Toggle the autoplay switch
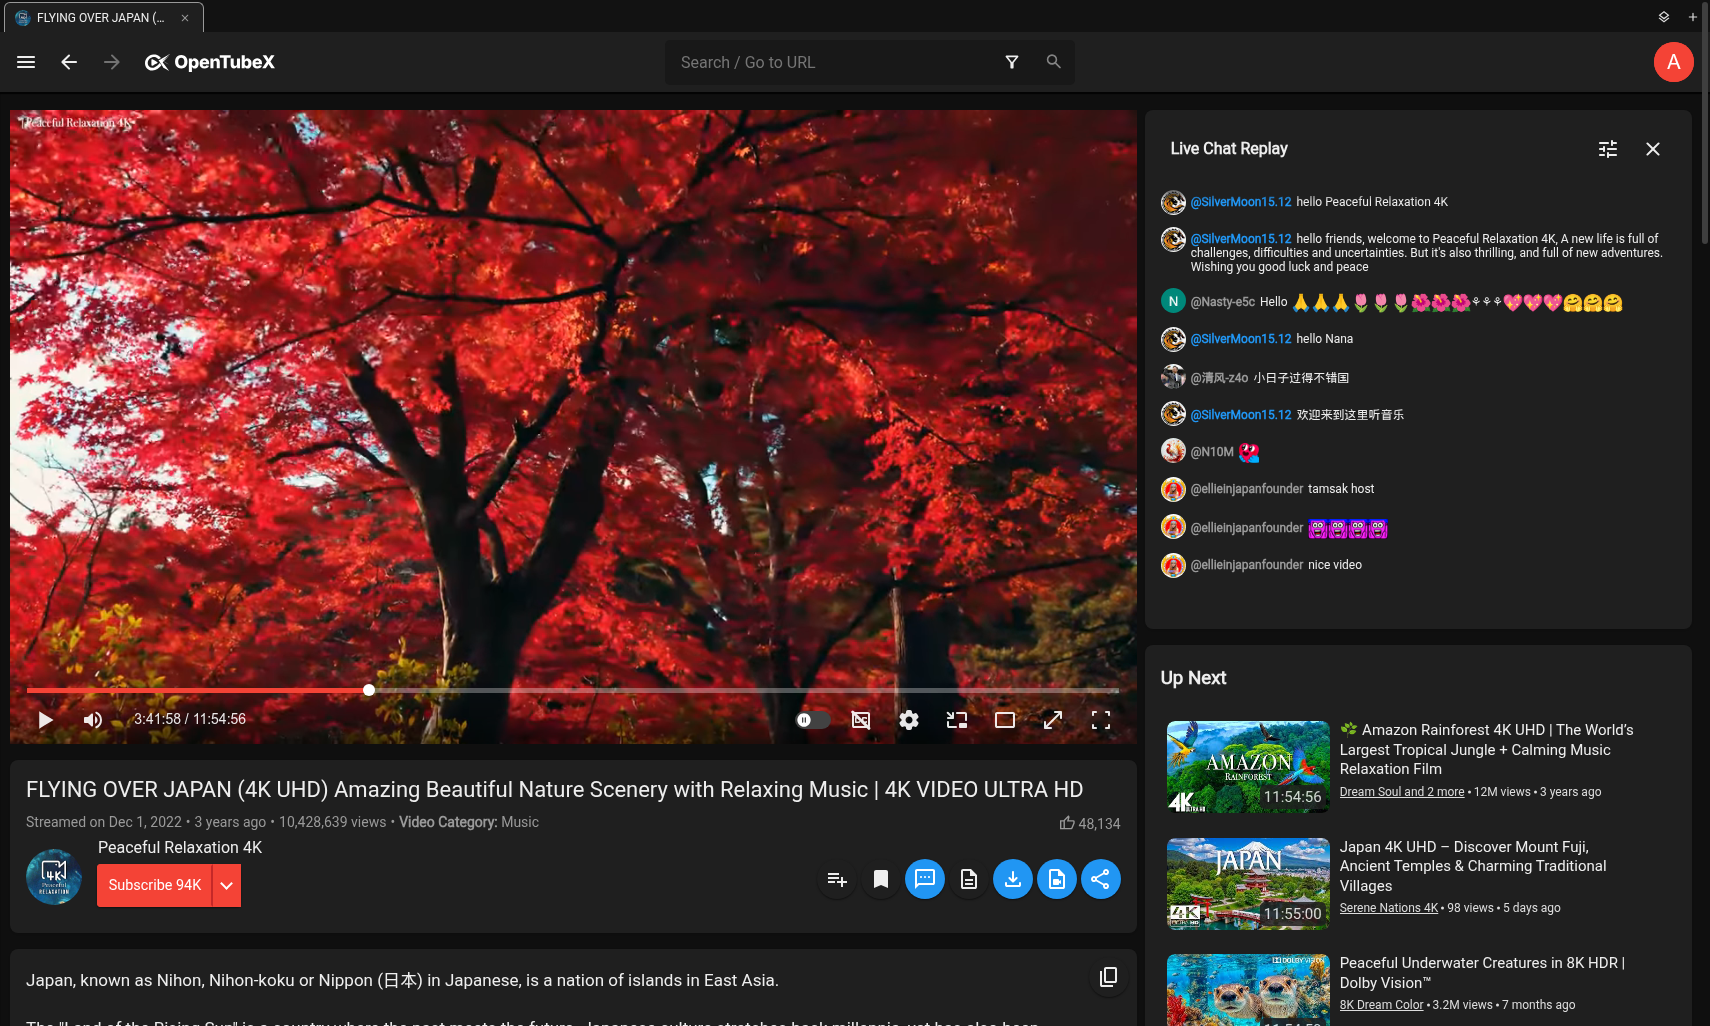Image resolution: width=1710 pixels, height=1026 pixels. tap(812, 720)
